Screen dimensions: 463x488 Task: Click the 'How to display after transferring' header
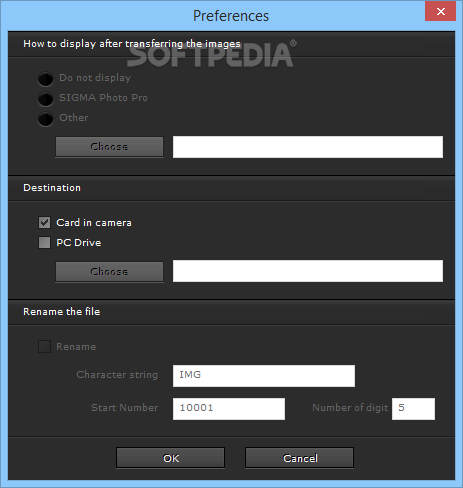tap(132, 44)
